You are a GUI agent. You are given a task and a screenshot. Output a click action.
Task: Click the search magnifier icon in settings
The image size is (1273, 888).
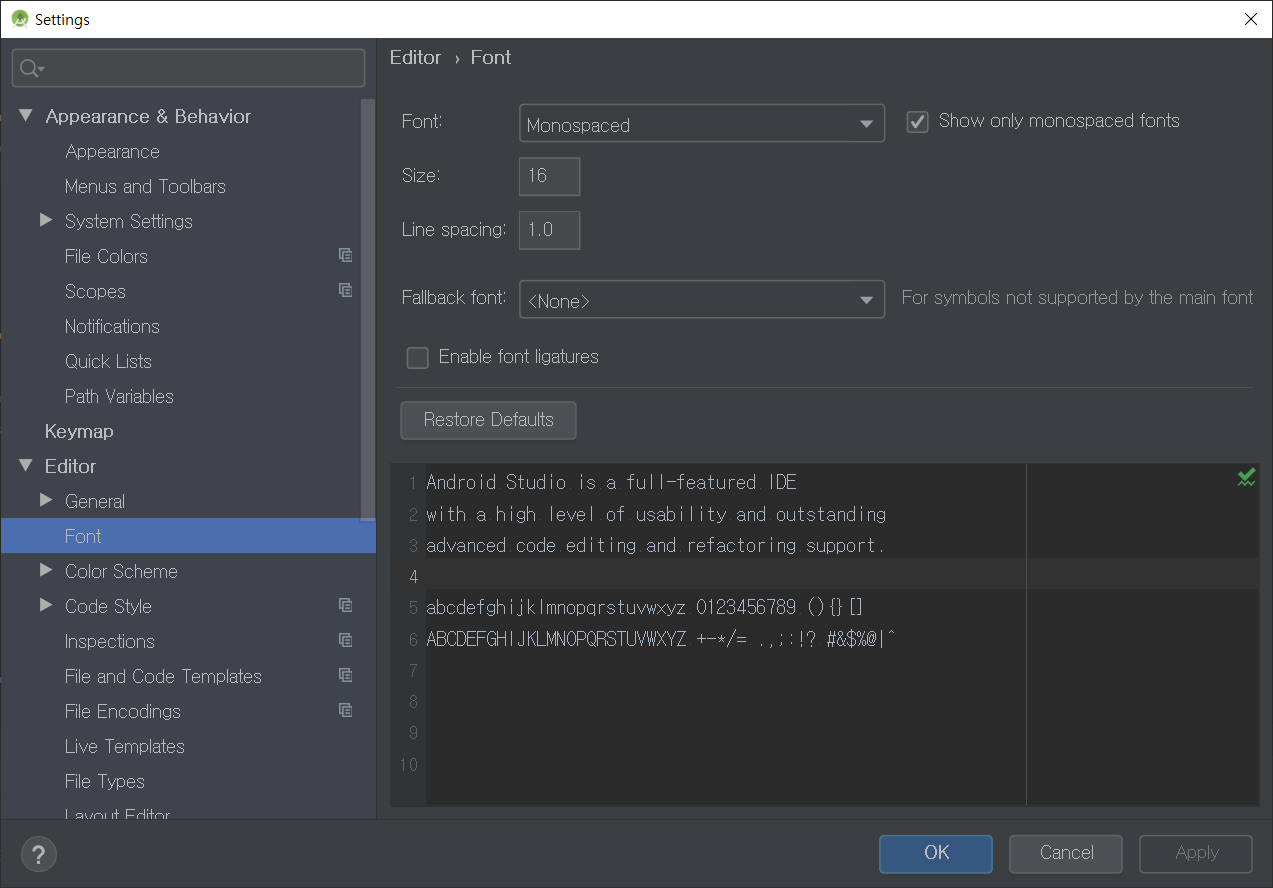(x=31, y=68)
